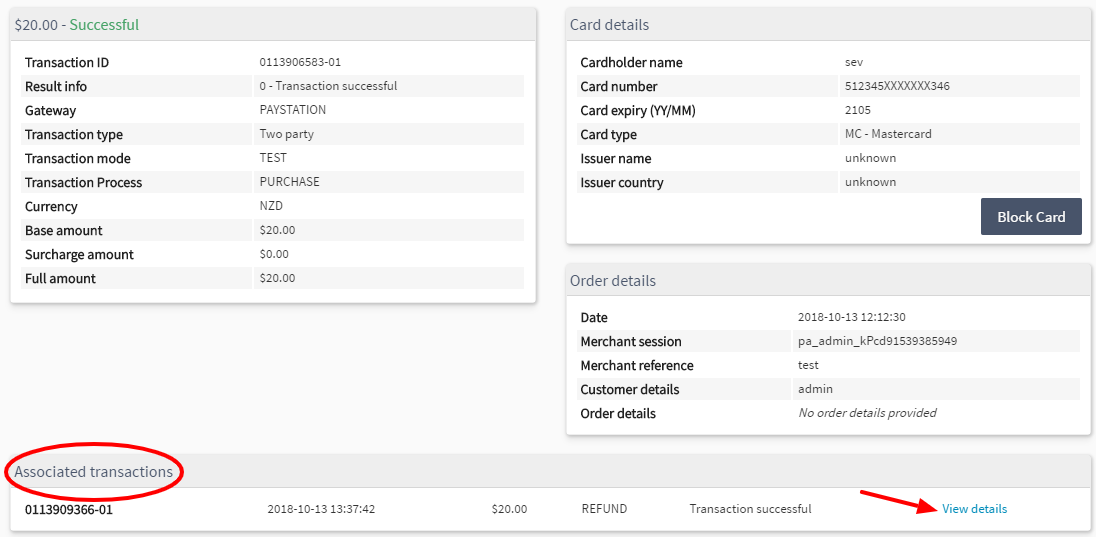Select associated transaction ID 0113909366-01

pyautogui.click(x=68, y=509)
